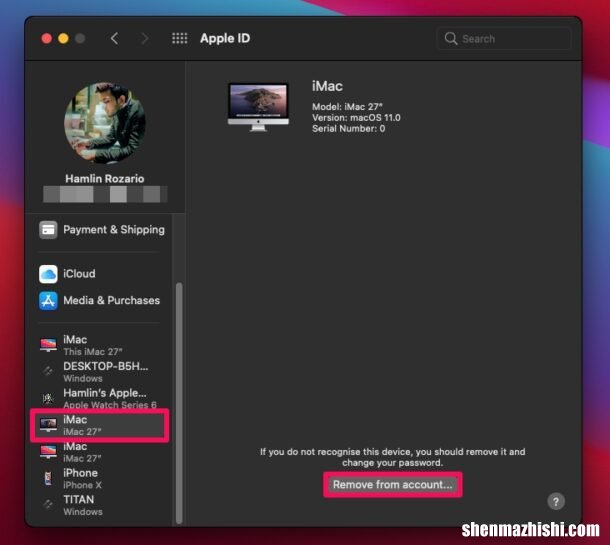The image size is (610, 545).
Task: Select the 'This iMac 27"' device row
Action: [x=102, y=345]
